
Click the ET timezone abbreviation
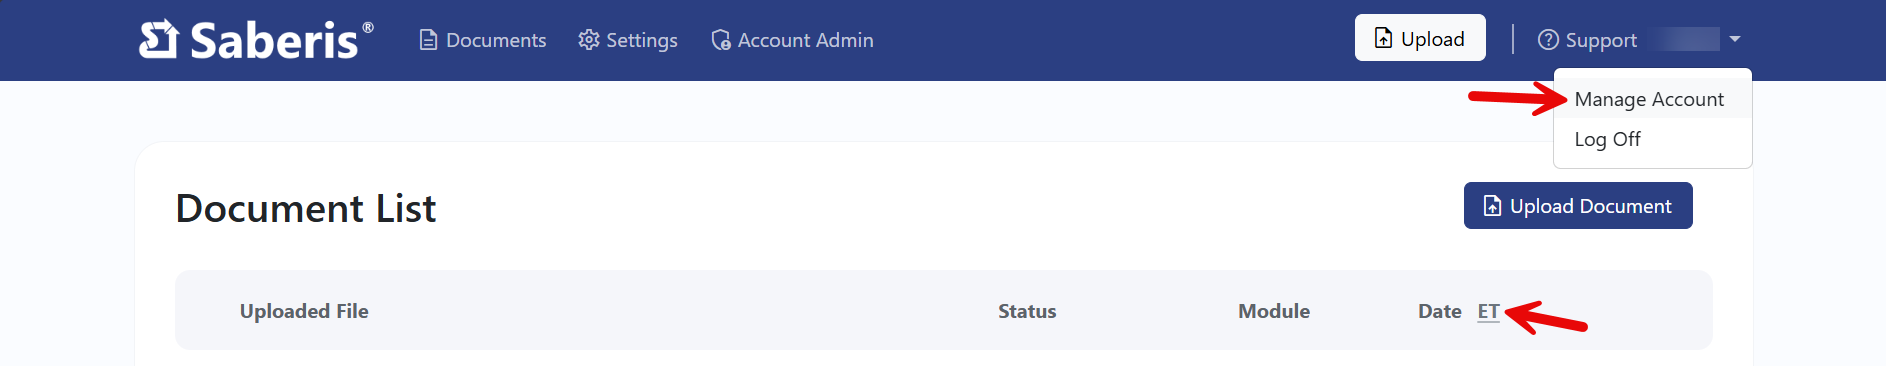(1489, 311)
